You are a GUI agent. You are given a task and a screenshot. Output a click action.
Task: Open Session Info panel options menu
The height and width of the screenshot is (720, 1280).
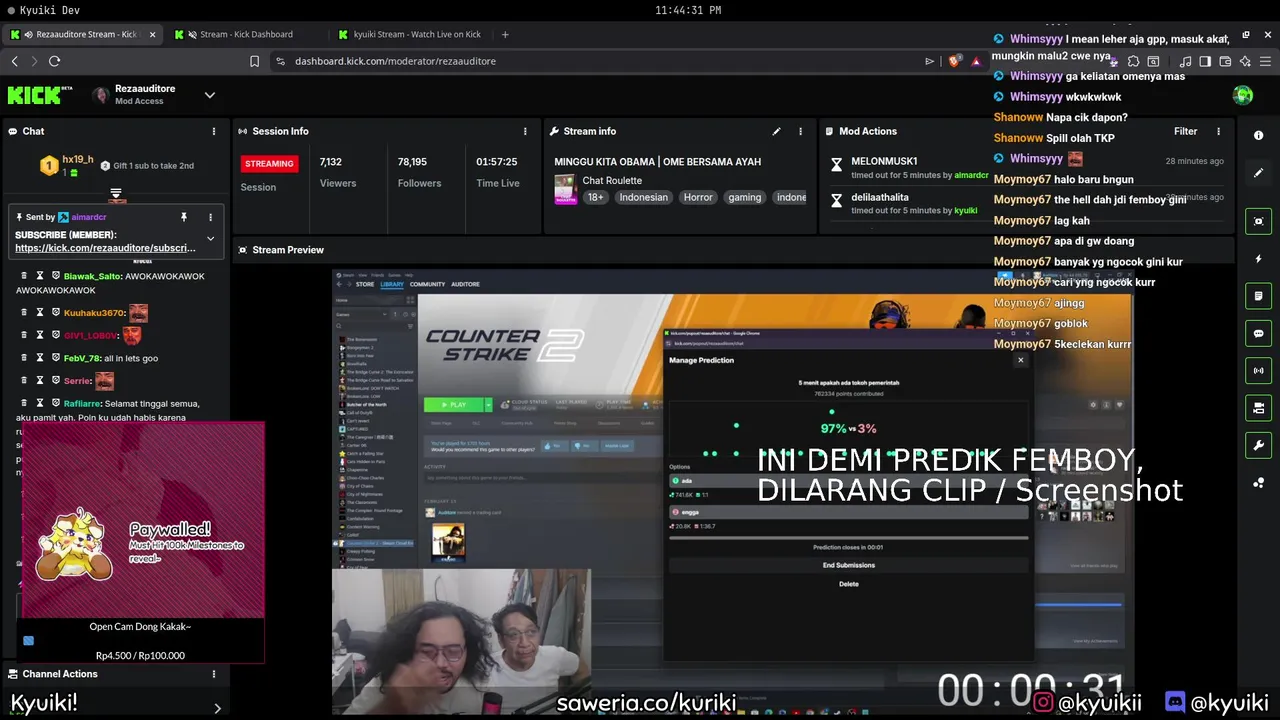coord(525,131)
